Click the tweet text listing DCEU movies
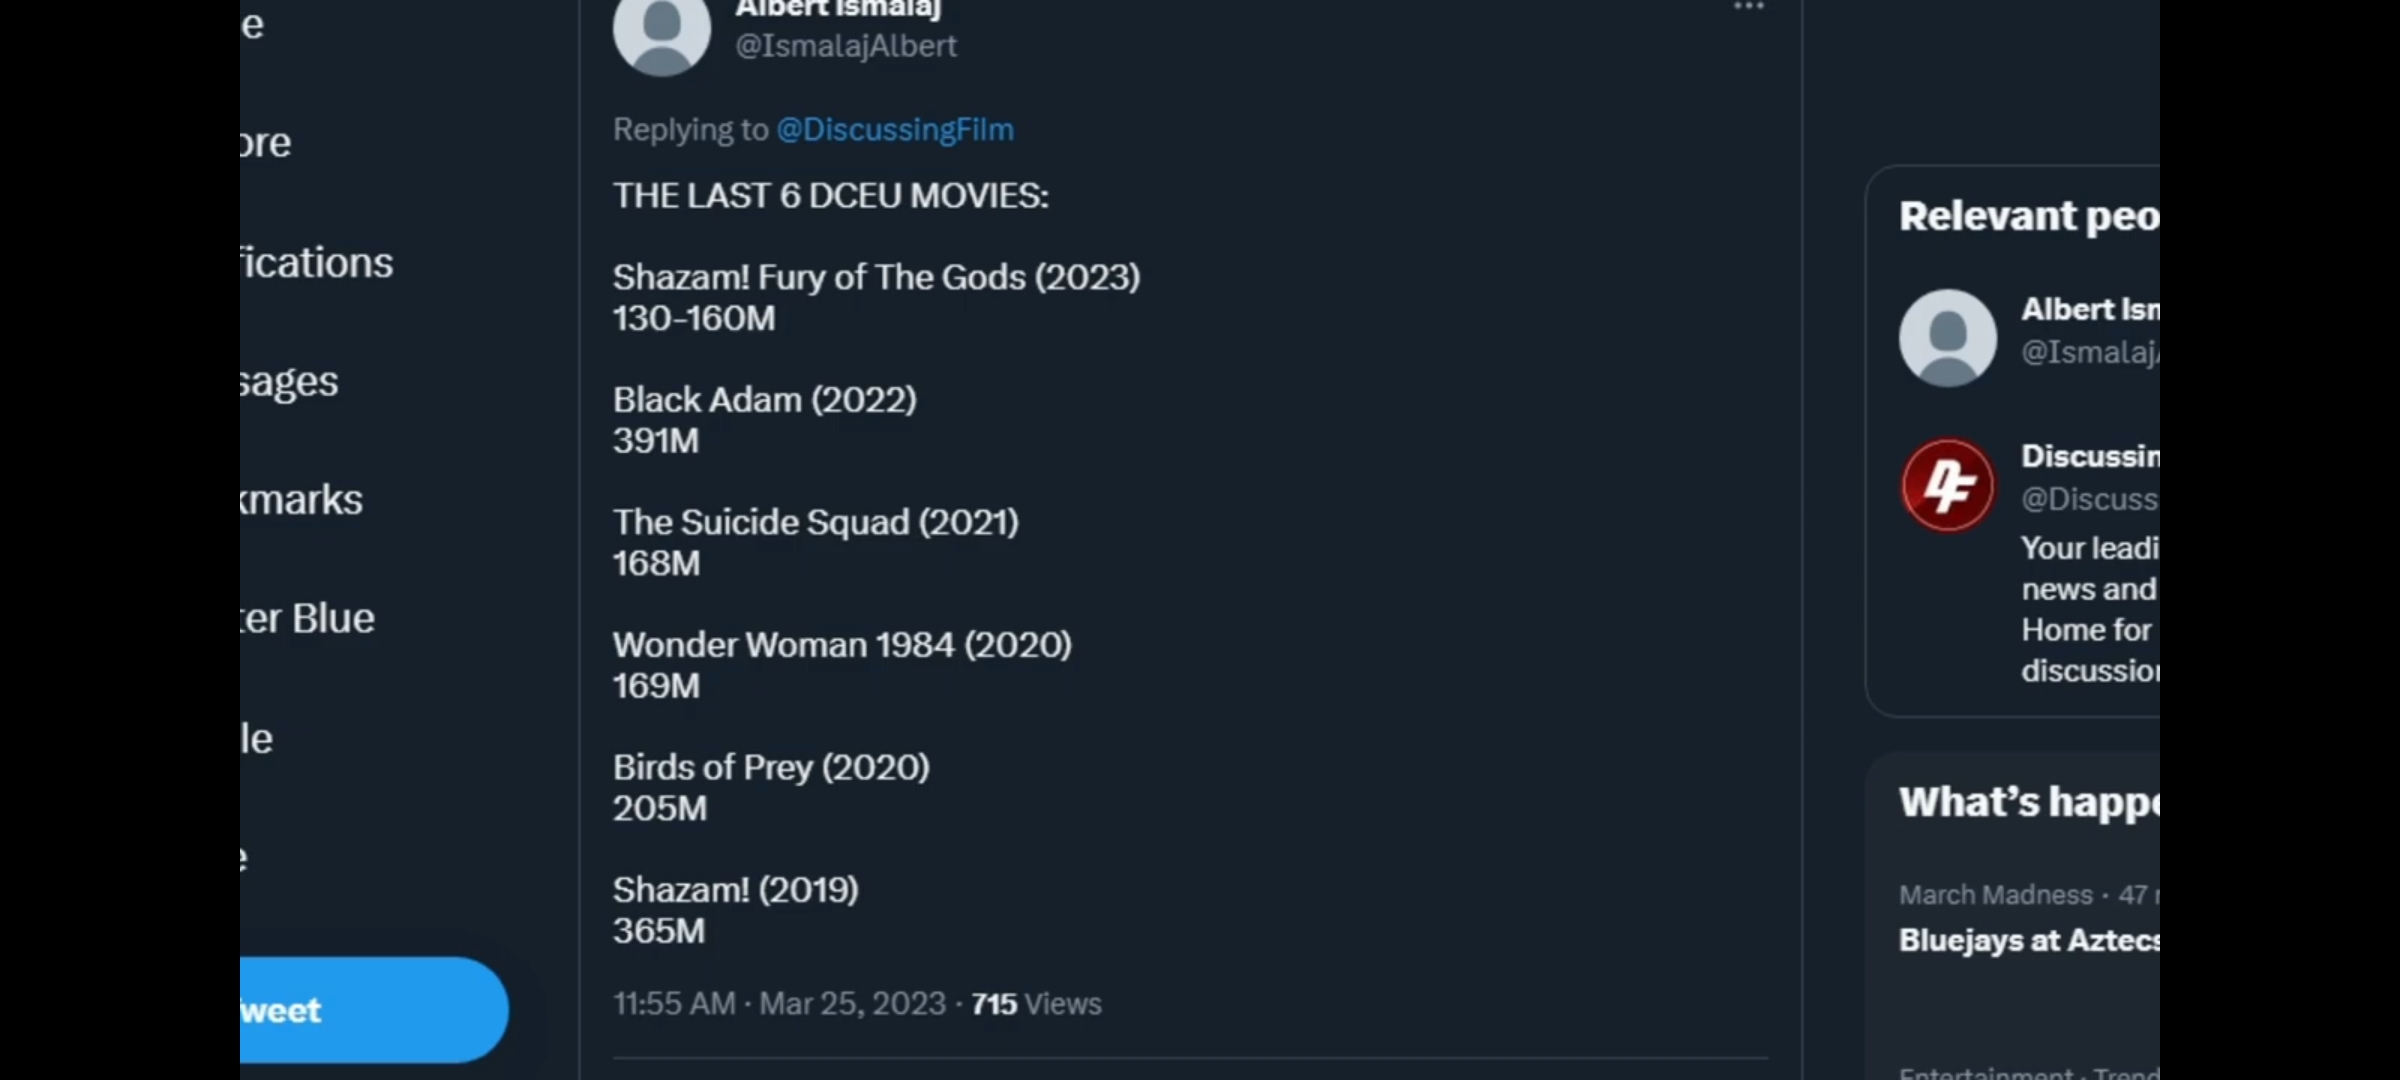The image size is (2400, 1080). (x=875, y=560)
